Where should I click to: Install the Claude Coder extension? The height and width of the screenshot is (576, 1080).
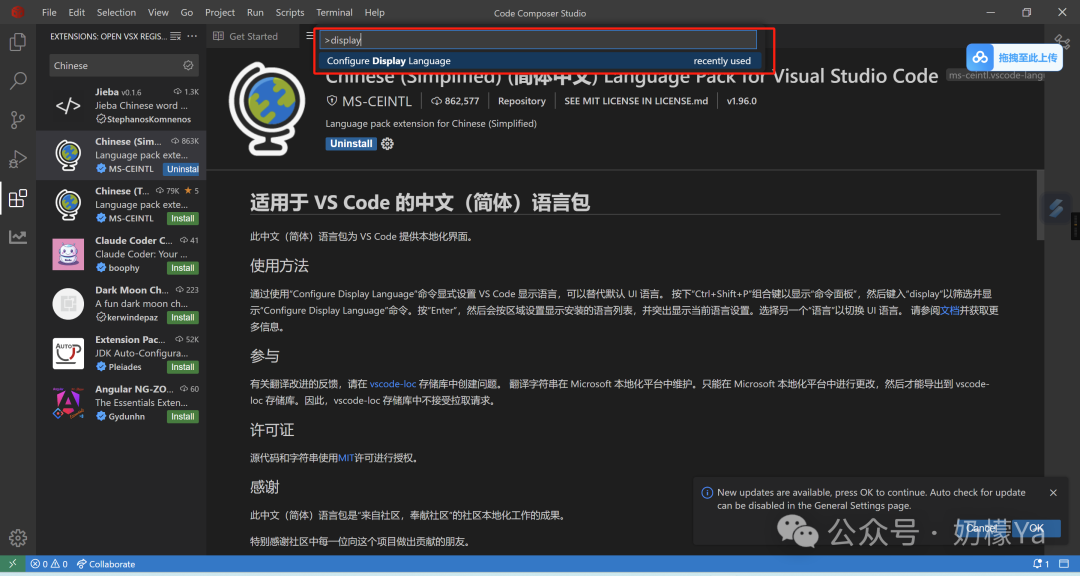(x=183, y=268)
